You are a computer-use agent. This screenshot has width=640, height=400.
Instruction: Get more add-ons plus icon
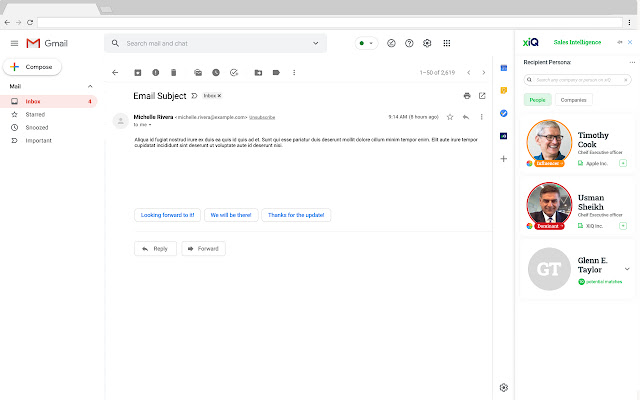(504, 159)
